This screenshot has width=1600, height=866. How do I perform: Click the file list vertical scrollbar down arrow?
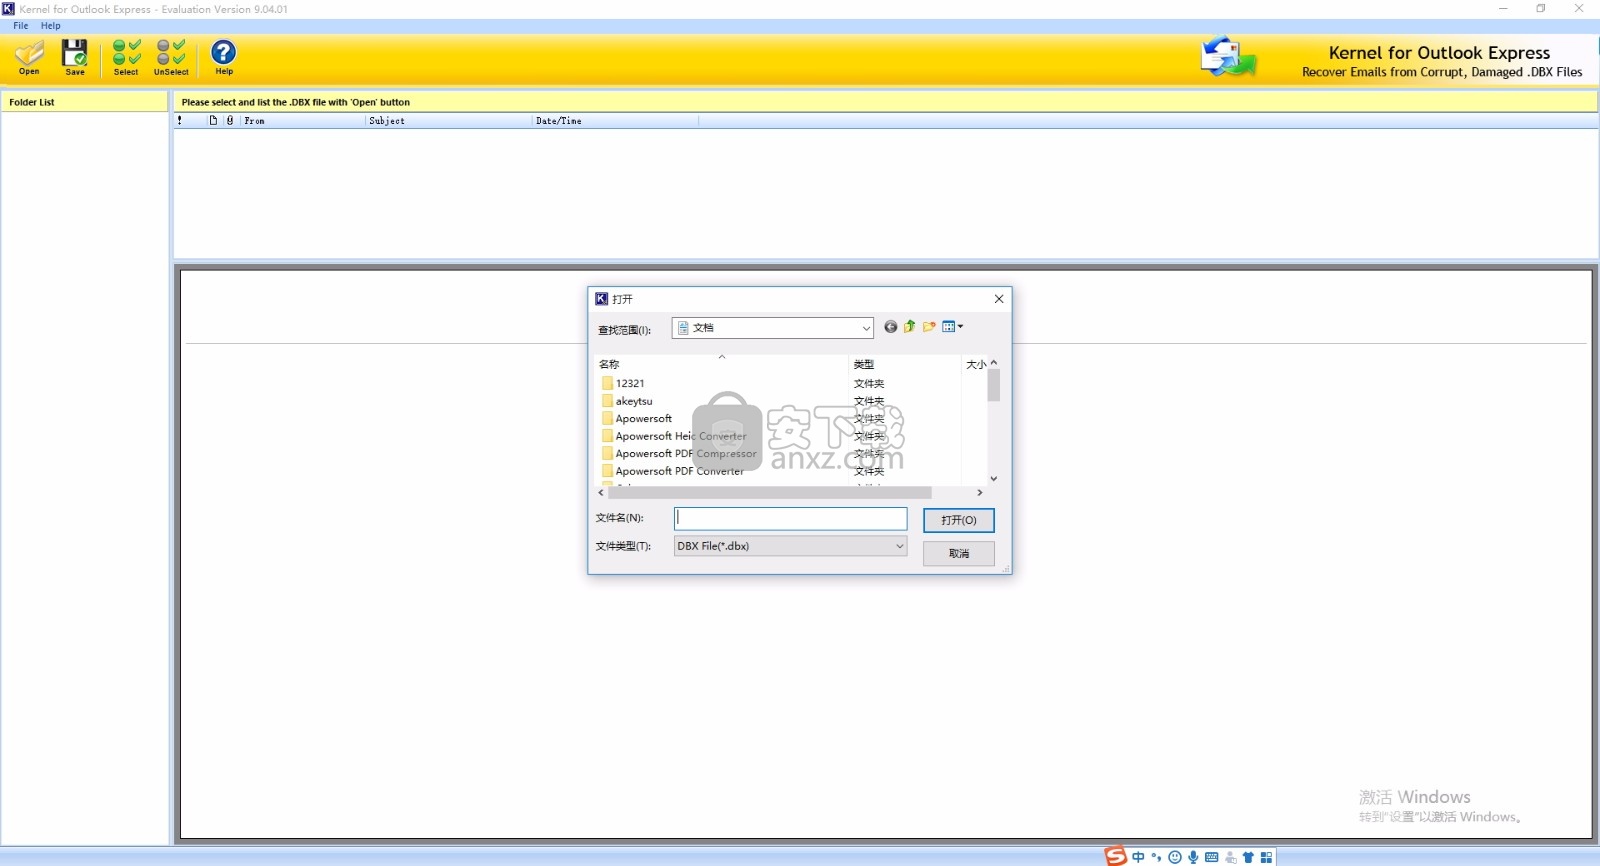(x=993, y=478)
